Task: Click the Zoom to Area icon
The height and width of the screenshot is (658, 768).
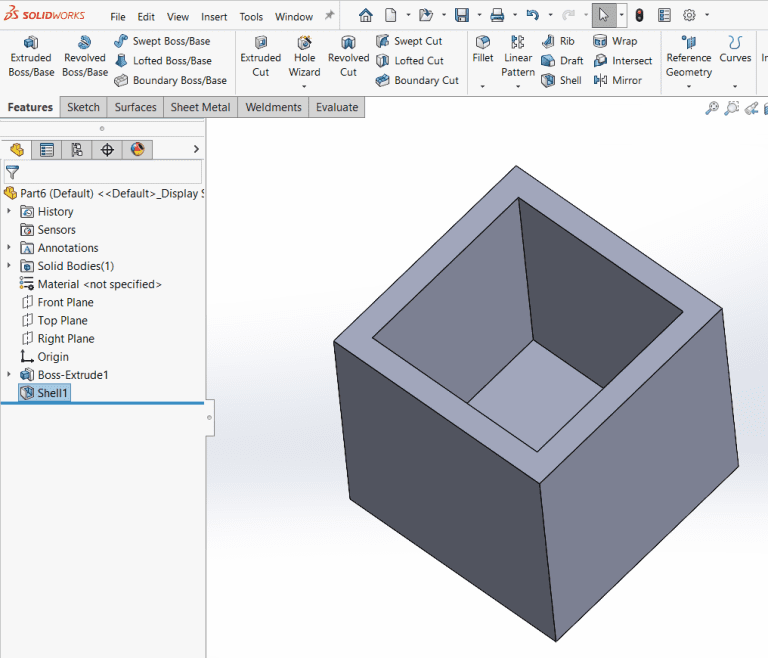Action: (732, 108)
